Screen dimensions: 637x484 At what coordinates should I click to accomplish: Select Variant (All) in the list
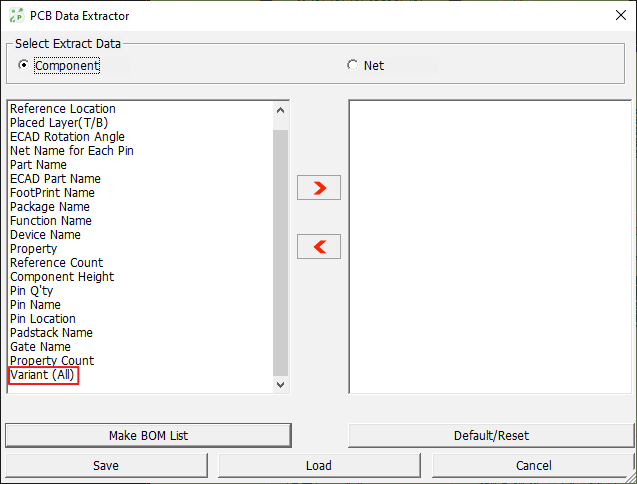point(42,375)
